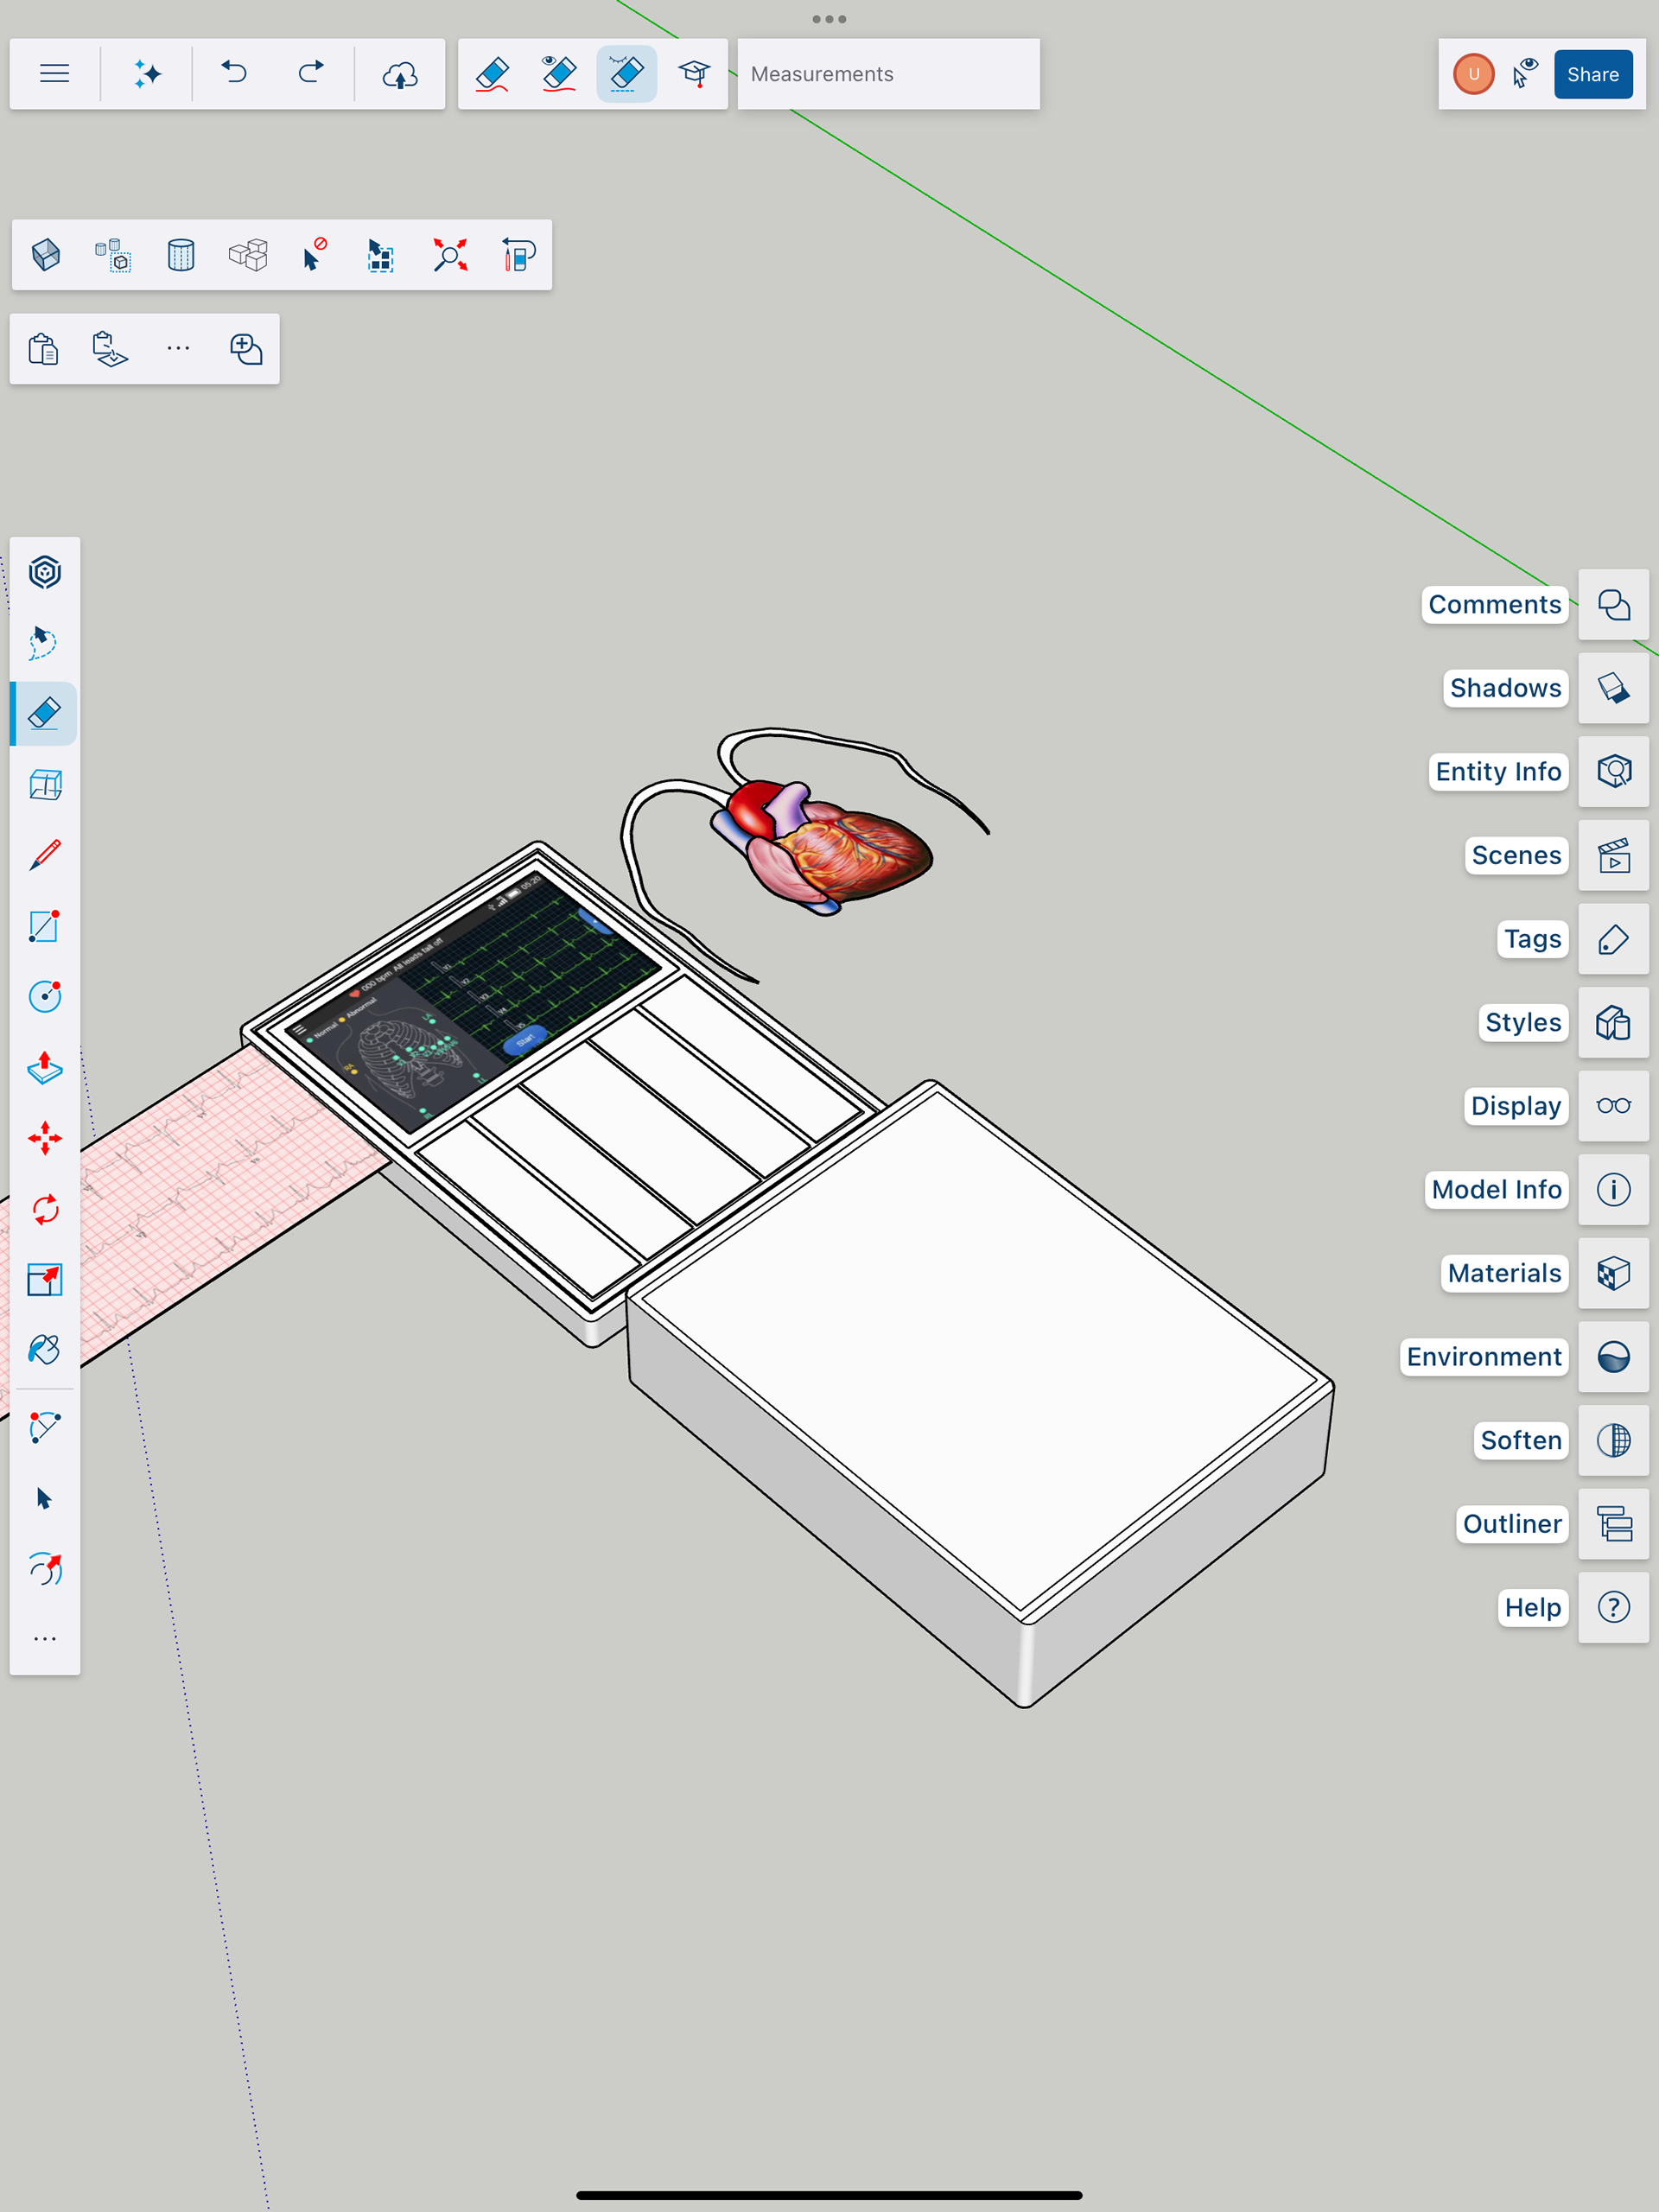Select the Push/Pull tool

pyautogui.click(x=45, y=1068)
